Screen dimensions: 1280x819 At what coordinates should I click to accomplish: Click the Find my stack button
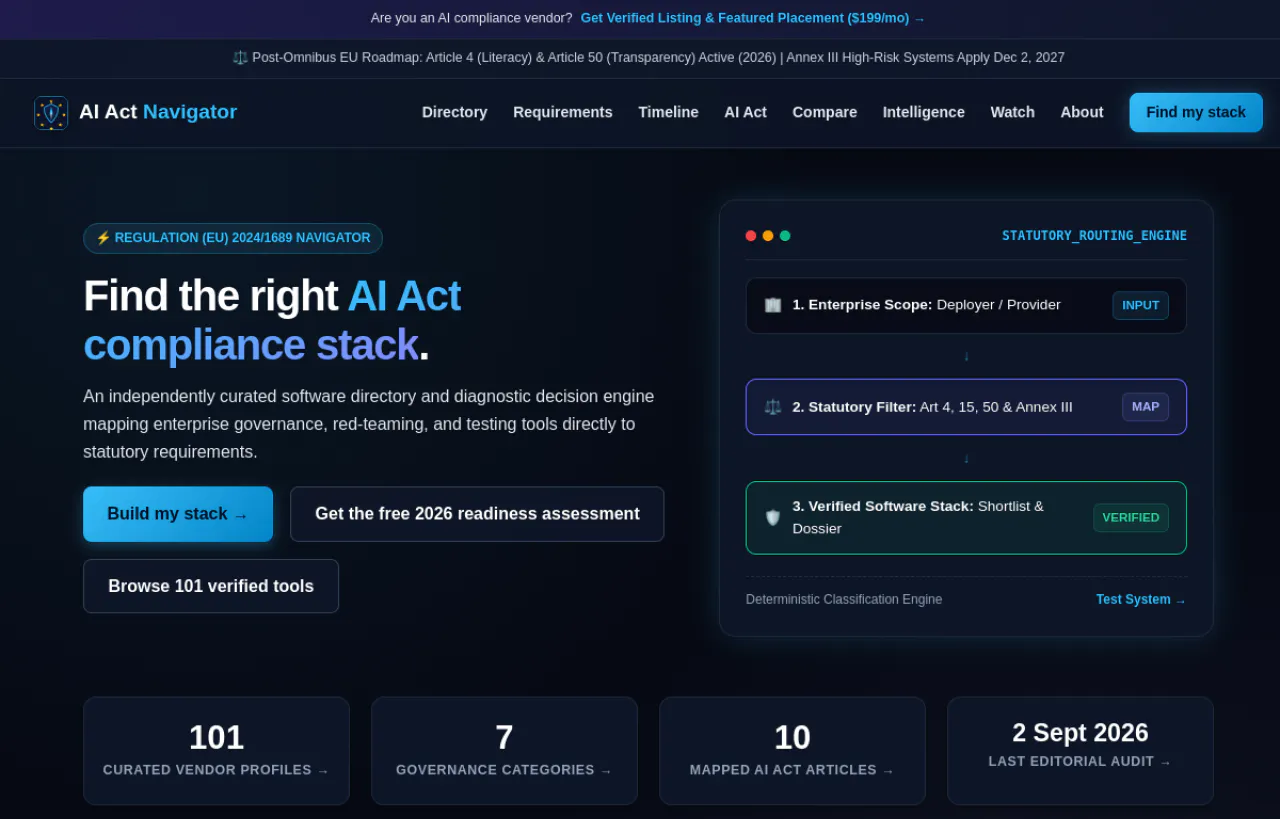(x=1196, y=112)
